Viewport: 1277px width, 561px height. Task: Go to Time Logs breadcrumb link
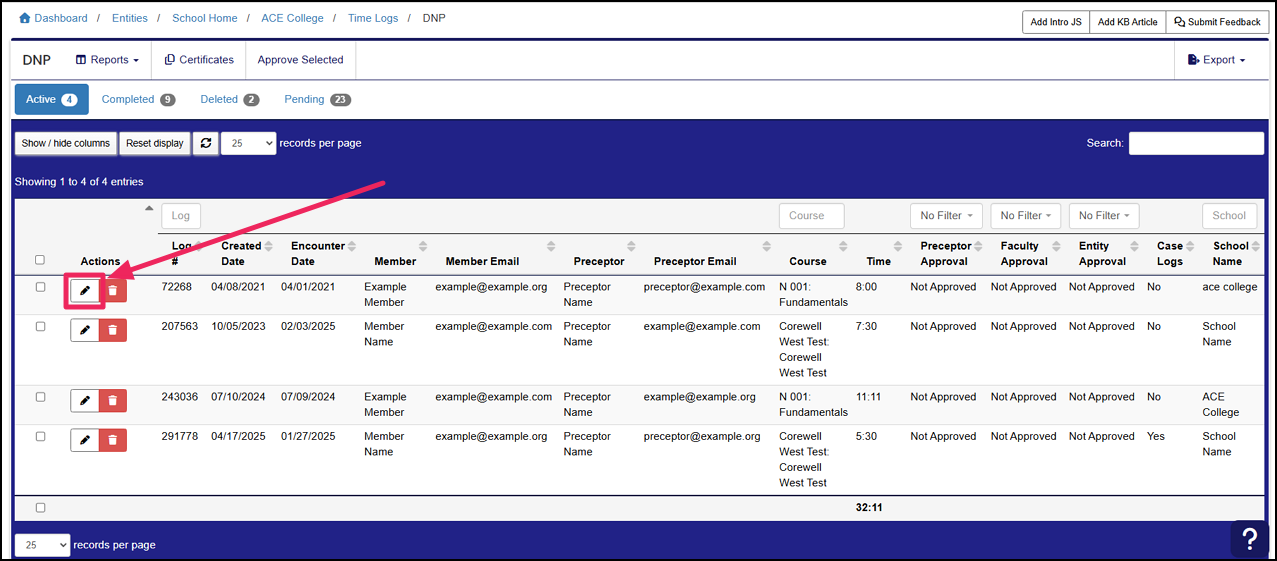(373, 18)
